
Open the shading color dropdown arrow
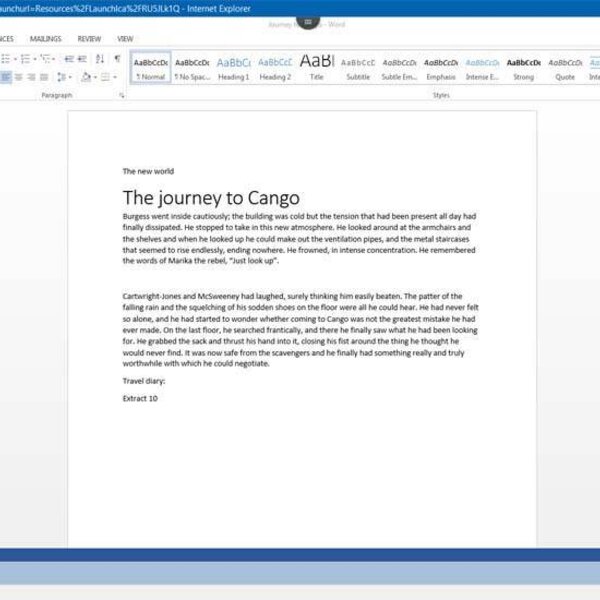pyautogui.click(x=95, y=77)
